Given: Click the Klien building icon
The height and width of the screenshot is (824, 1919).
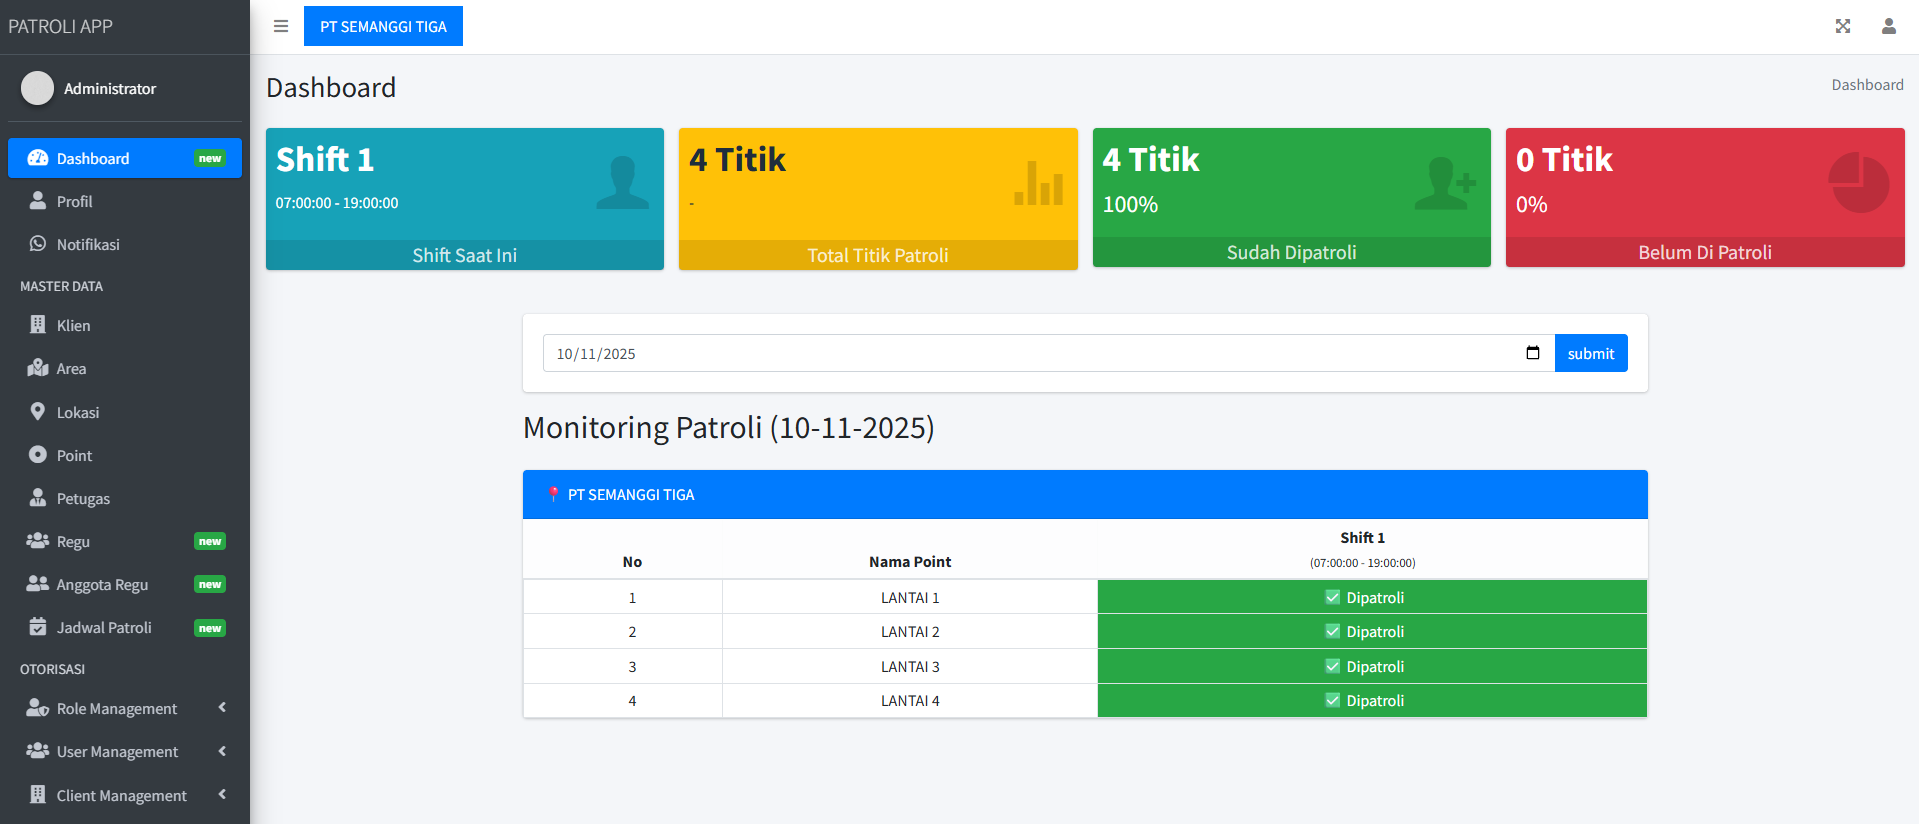Looking at the screenshot, I should point(38,325).
